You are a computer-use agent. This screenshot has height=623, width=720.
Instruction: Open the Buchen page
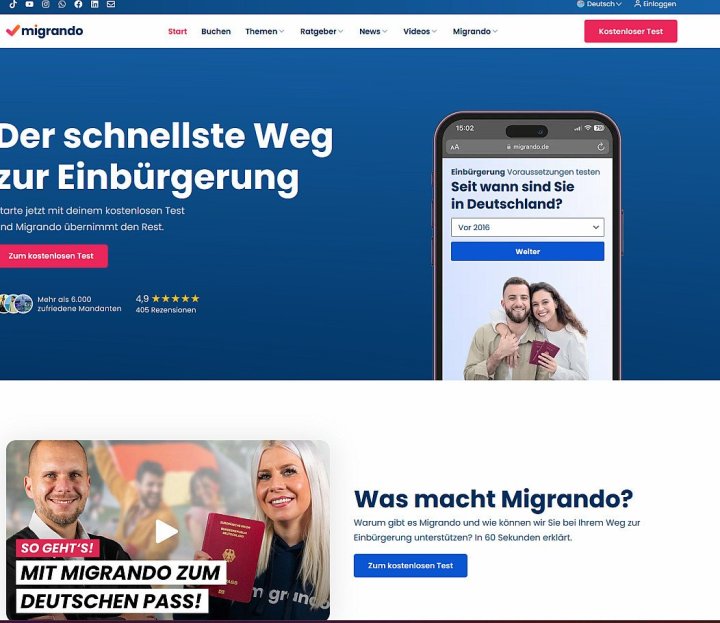point(216,31)
